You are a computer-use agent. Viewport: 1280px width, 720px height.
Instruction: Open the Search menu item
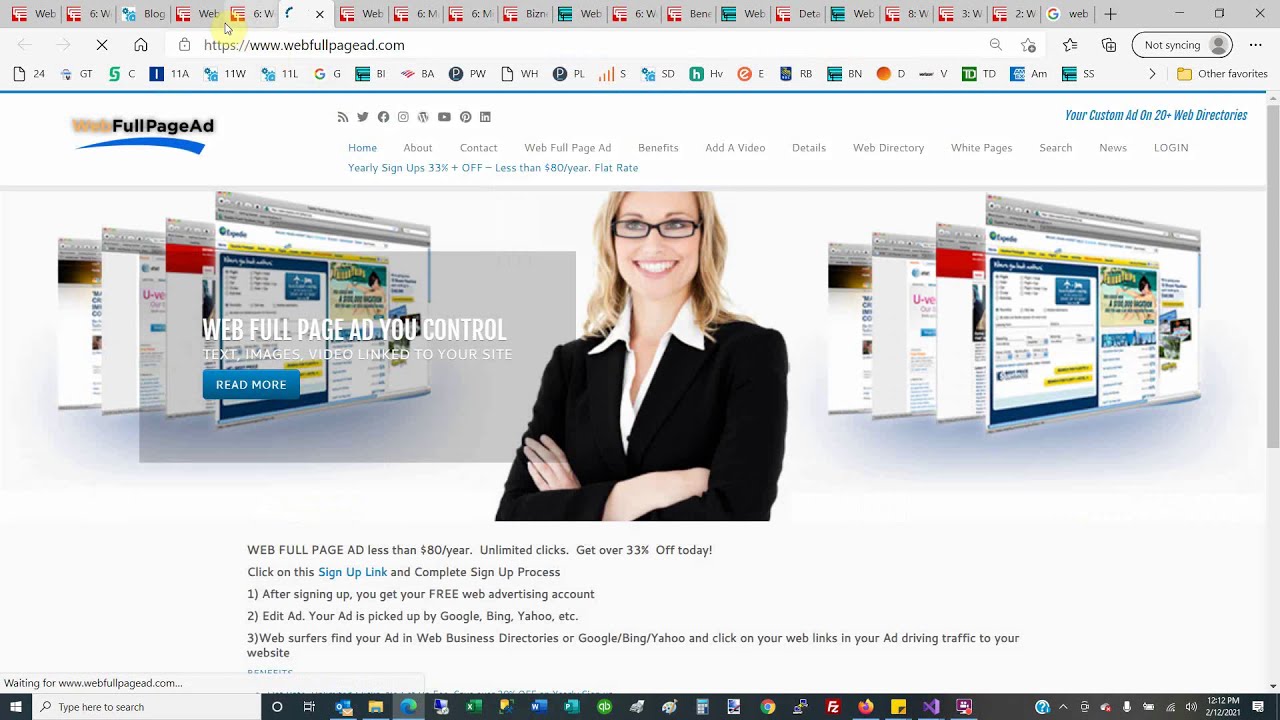[x=1055, y=148]
